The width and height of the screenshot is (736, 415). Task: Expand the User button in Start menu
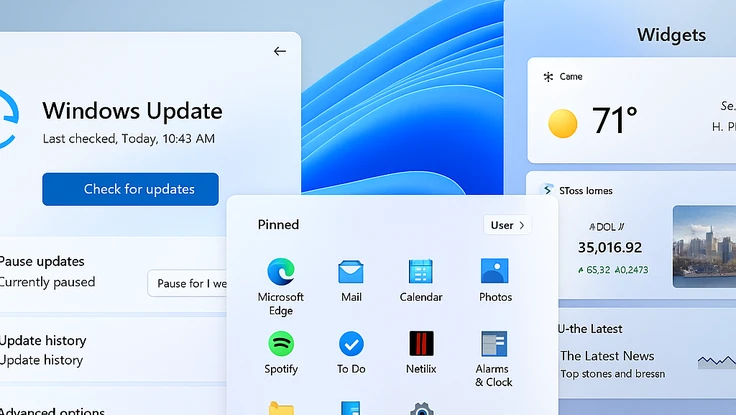pos(507,225)
